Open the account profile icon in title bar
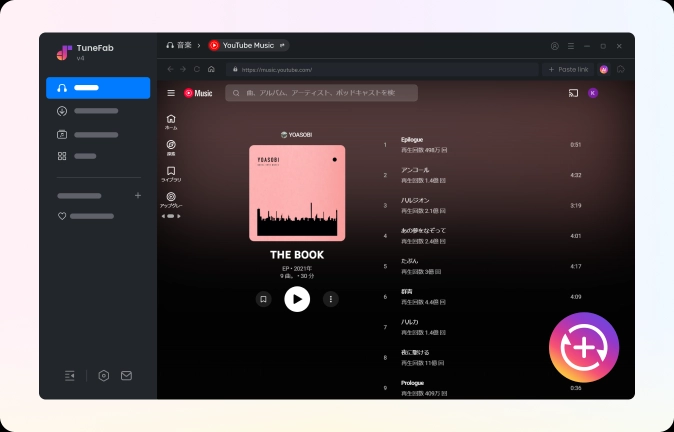The image size is (674, 432). pos(555,46)
